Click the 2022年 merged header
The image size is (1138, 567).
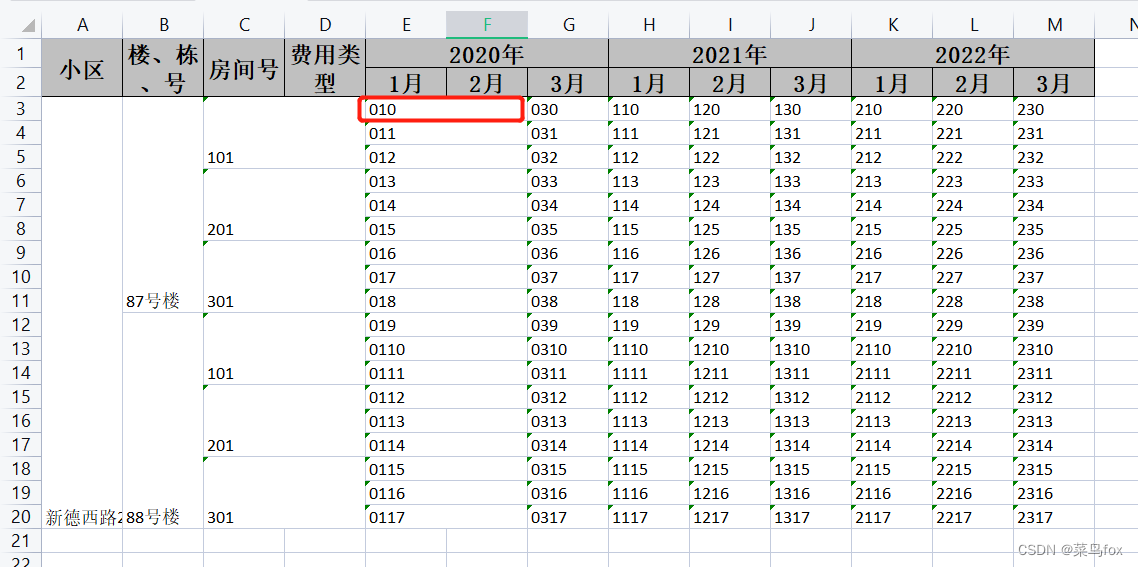[973, 54]
